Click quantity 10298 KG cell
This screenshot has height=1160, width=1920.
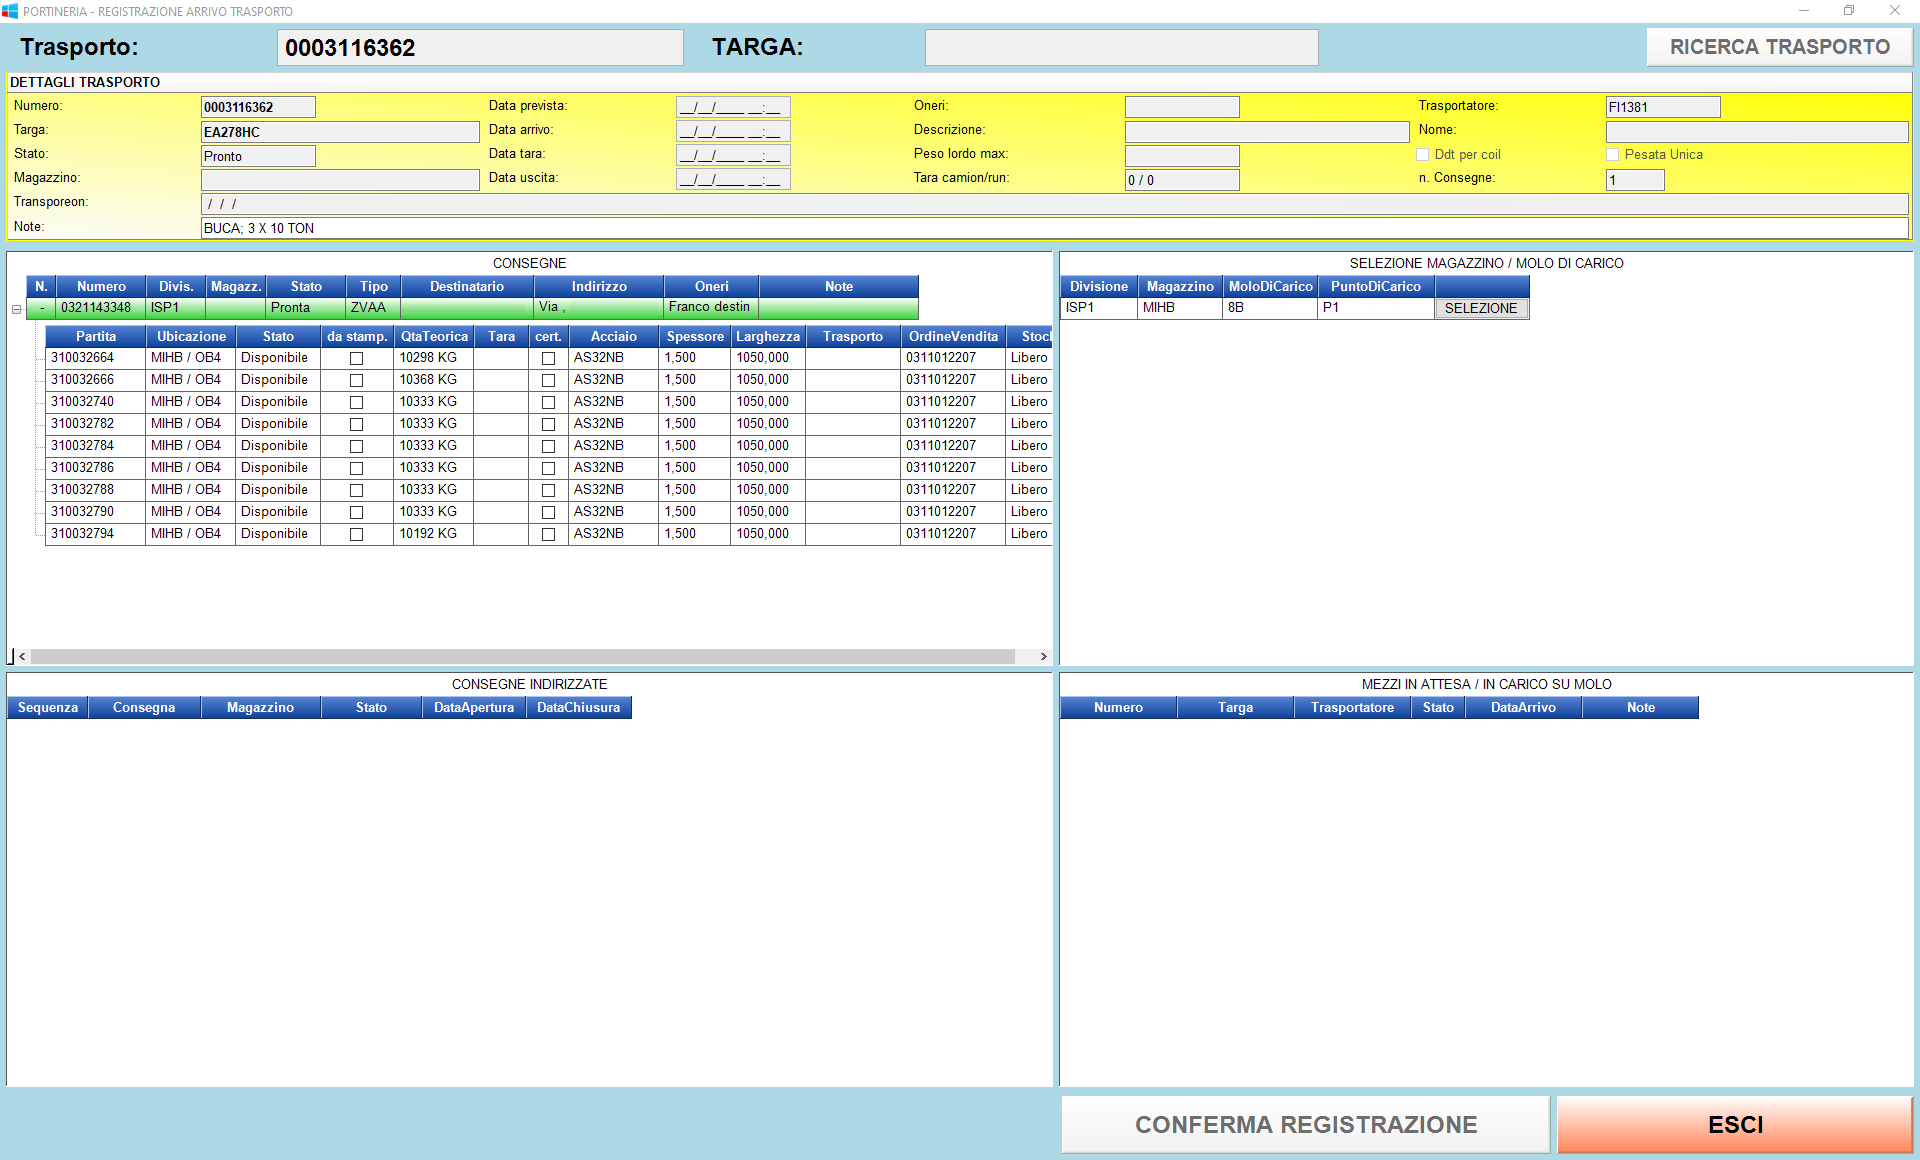pos(433,358)
